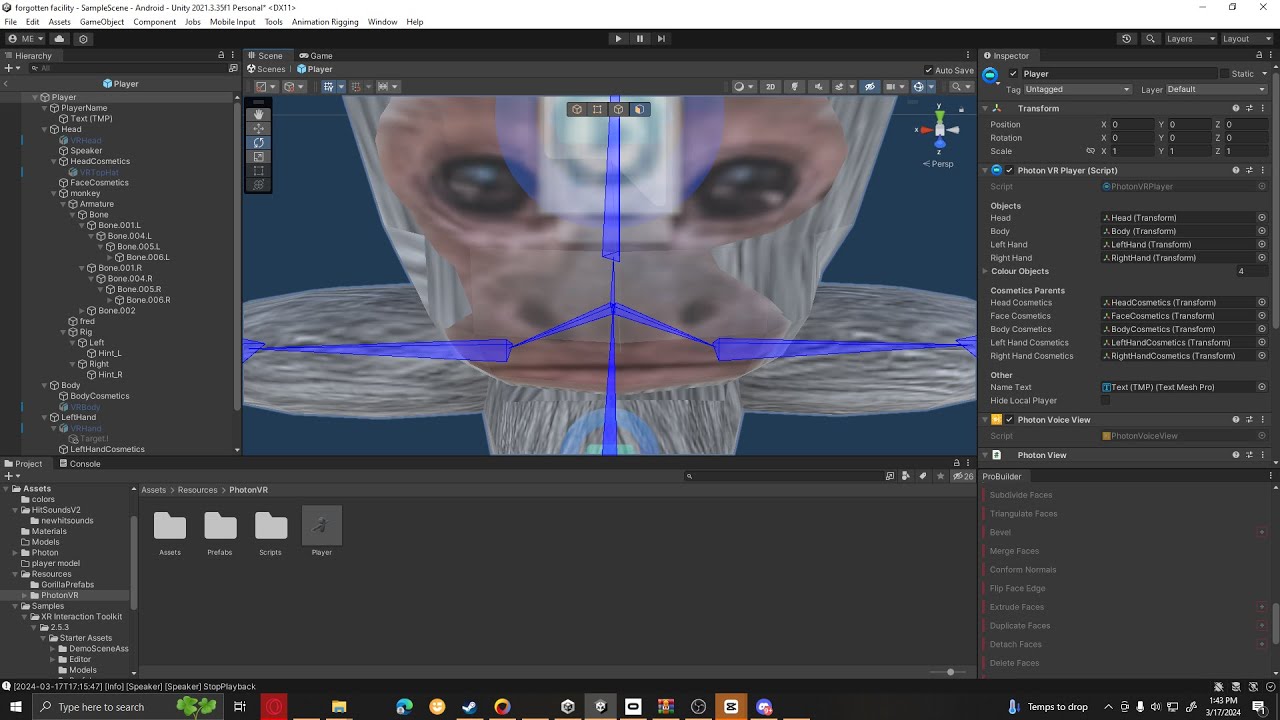This screenshot has width=1280, height=720.
Task: Toggle Photon VR Player script enabled checkbox
Action: [1009, 170]
